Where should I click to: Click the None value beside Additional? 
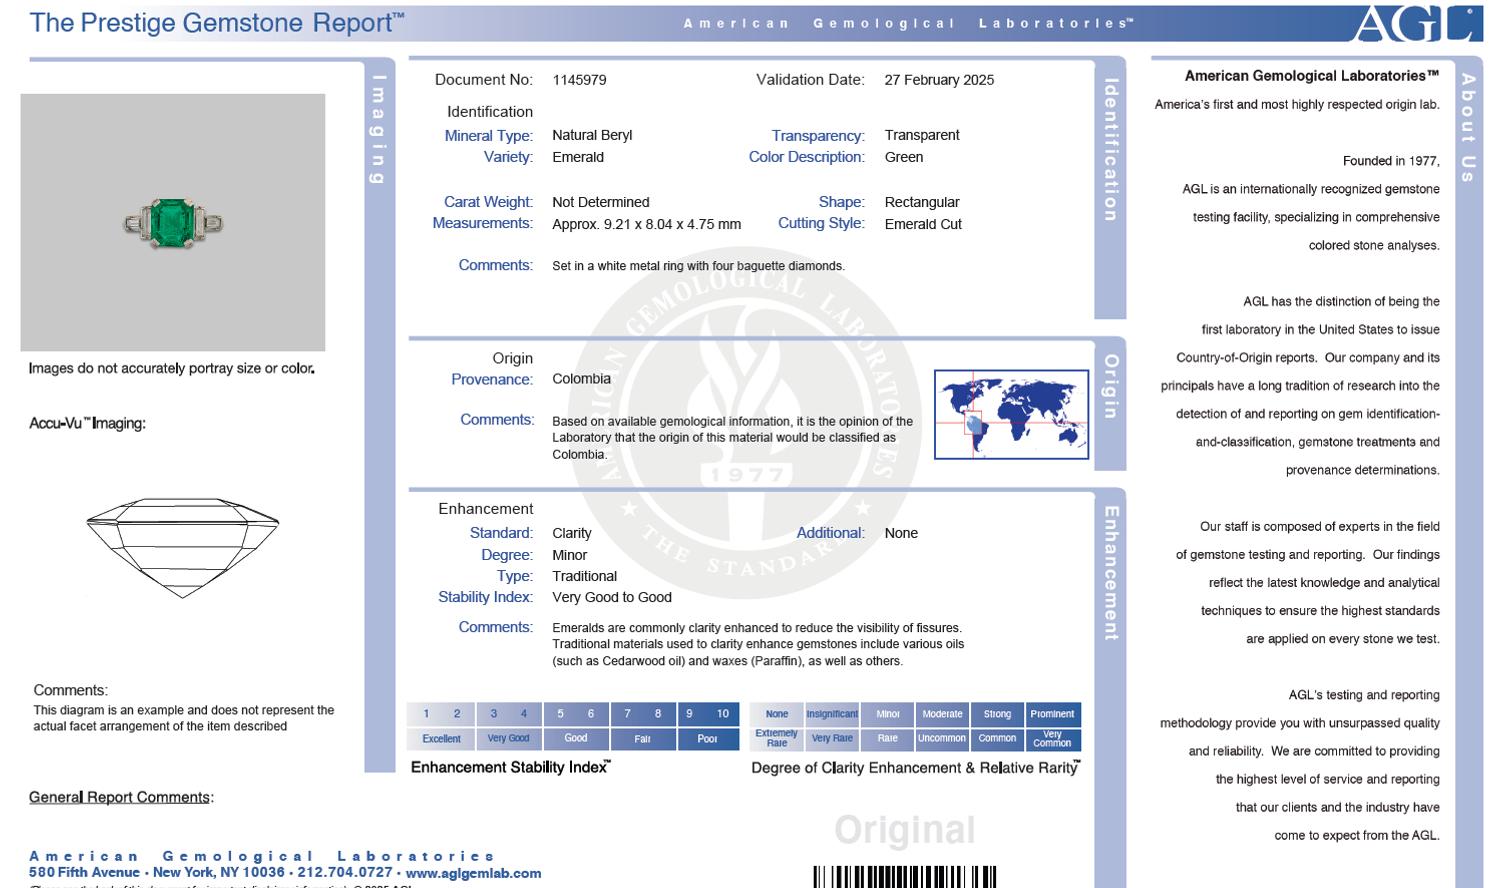901,533
